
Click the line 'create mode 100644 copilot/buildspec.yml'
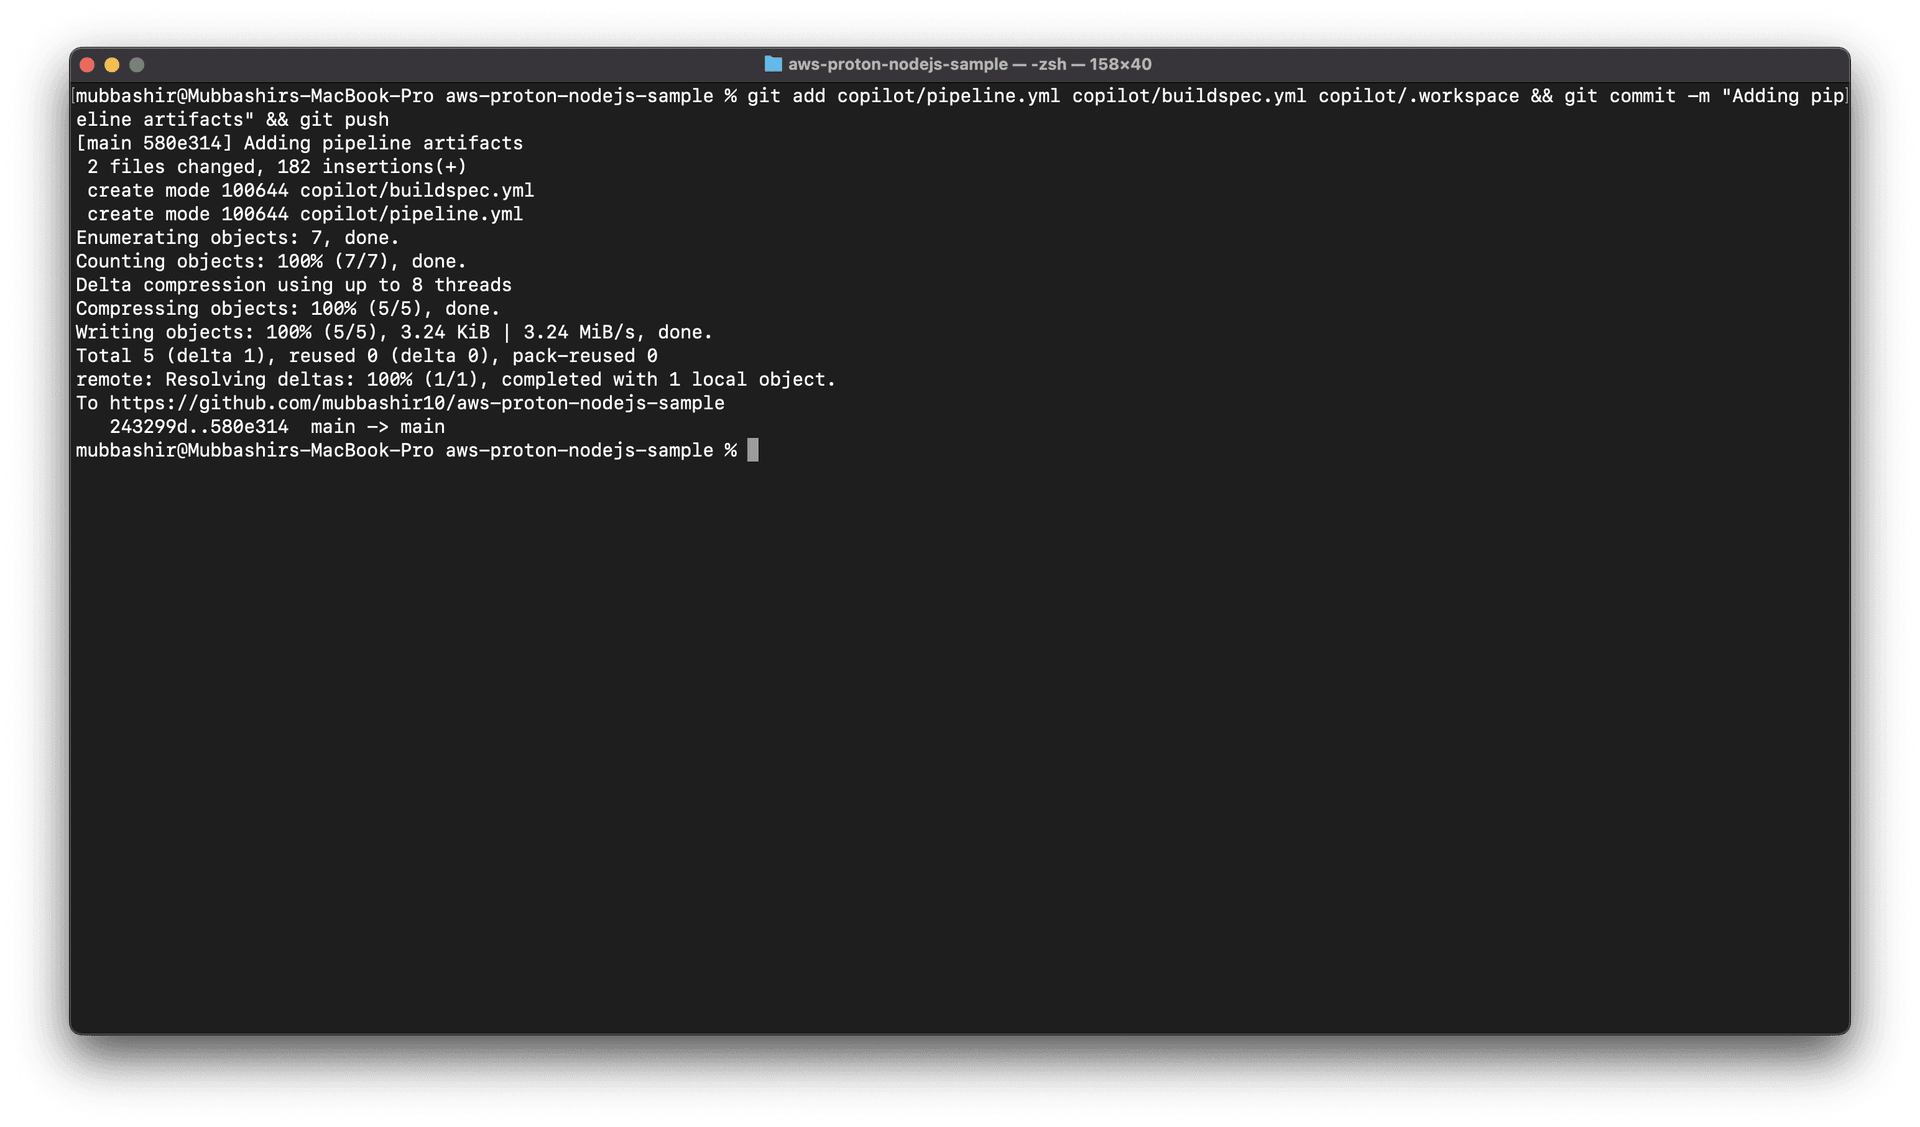(310, 191)
